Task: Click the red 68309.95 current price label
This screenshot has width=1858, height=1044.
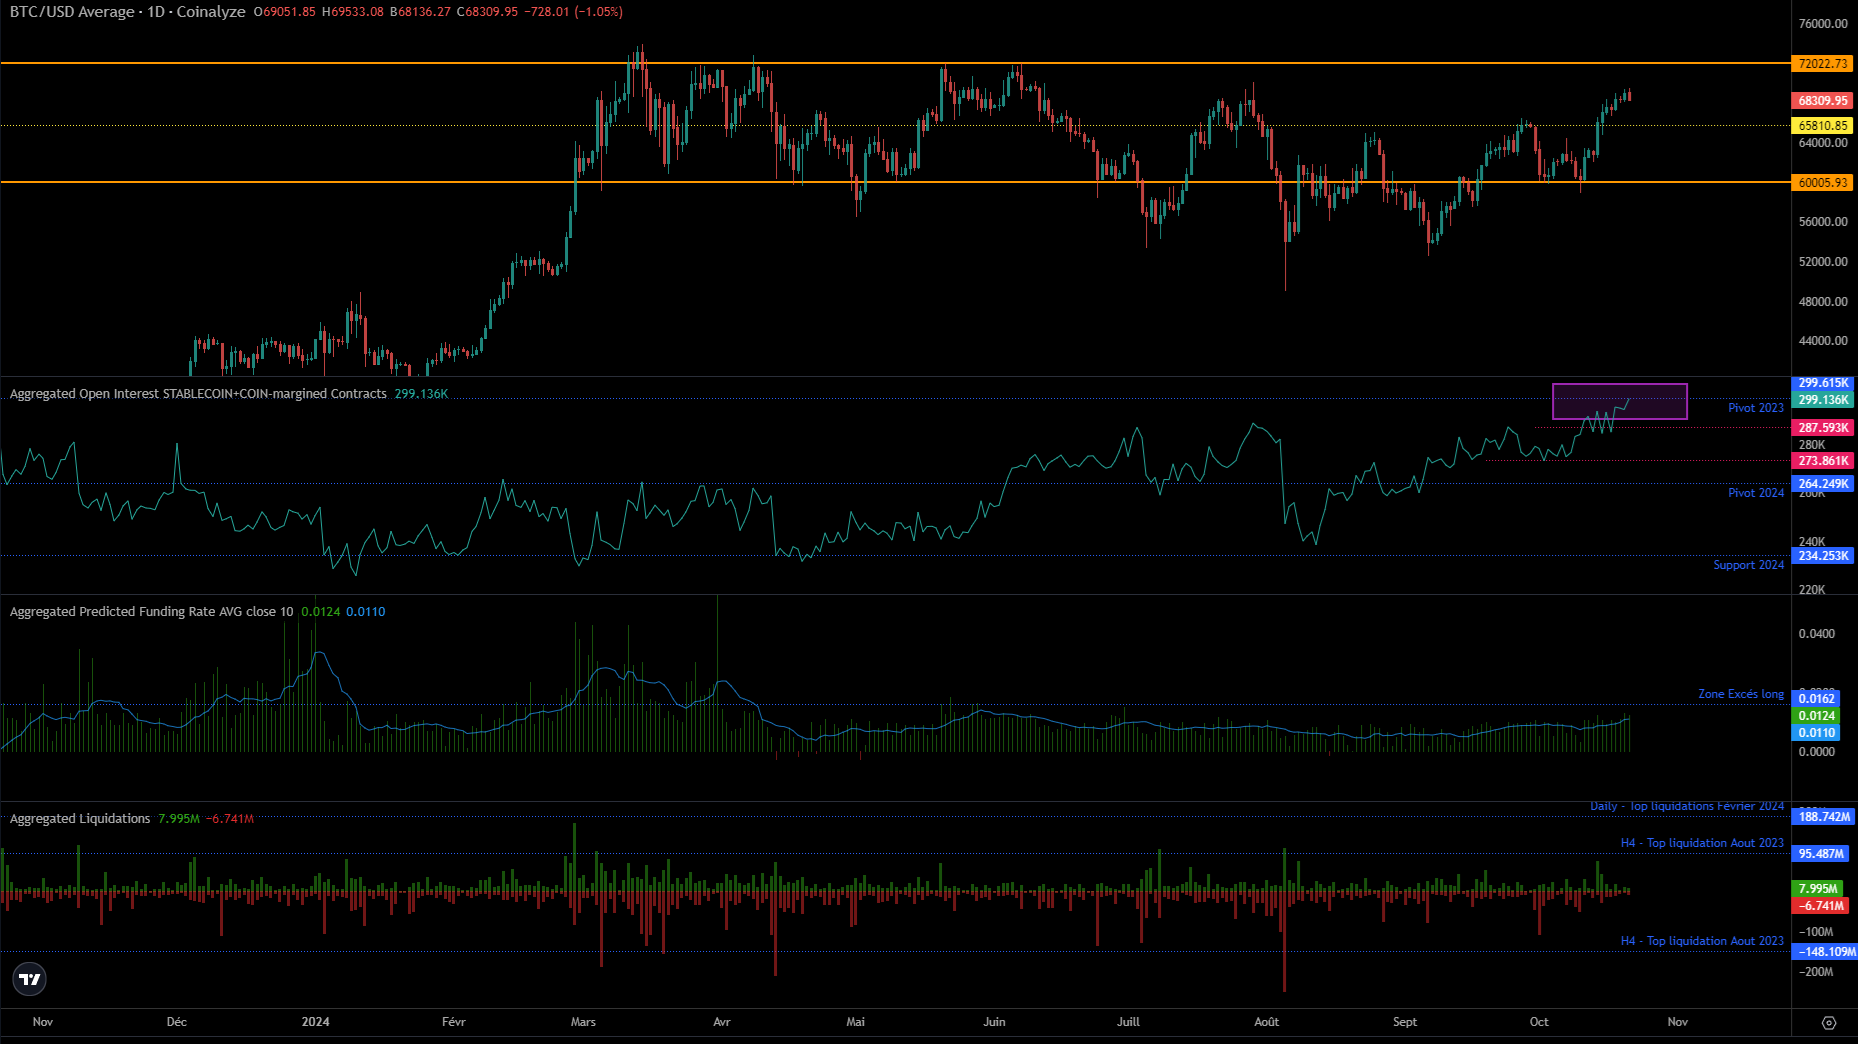Action: tap(1823, 101)
